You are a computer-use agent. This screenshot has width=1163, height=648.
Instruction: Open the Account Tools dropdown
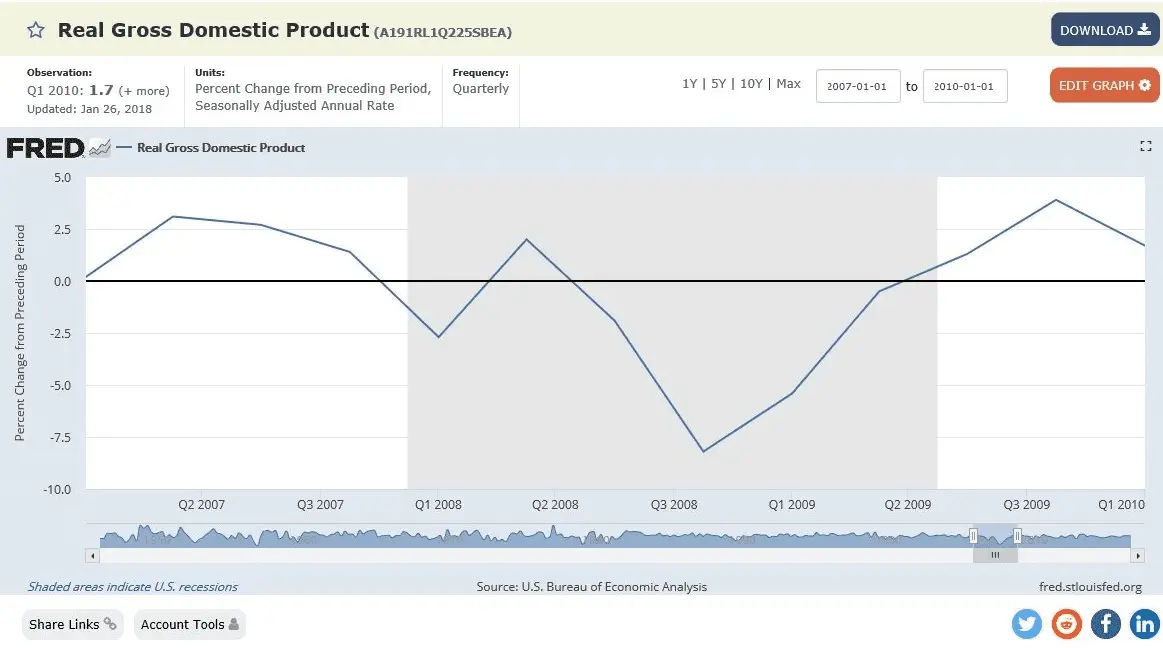189,624
